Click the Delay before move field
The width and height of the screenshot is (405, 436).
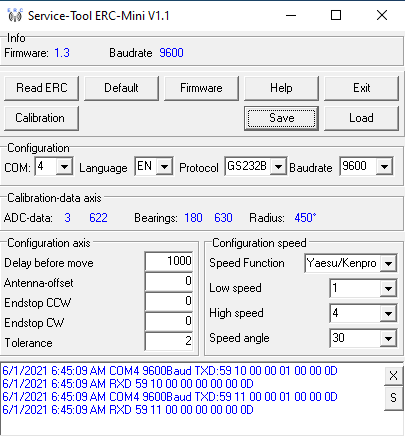[169, 261]
